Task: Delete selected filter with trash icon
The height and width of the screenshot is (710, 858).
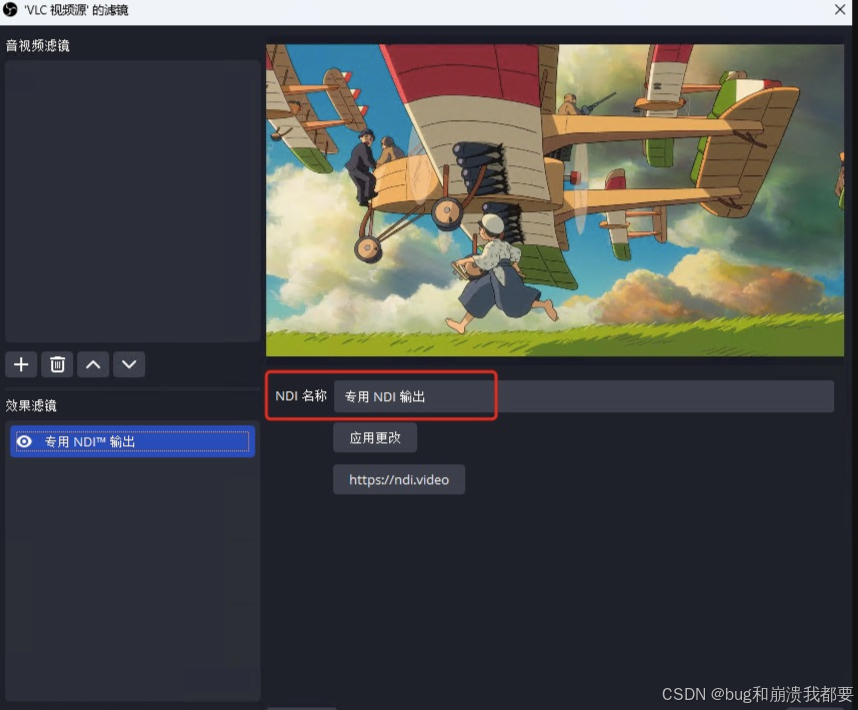Action: point(57,364)
